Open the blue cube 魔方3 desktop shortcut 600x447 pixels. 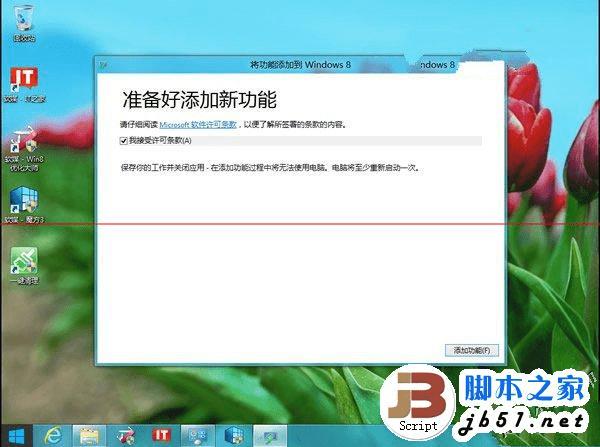24,204
